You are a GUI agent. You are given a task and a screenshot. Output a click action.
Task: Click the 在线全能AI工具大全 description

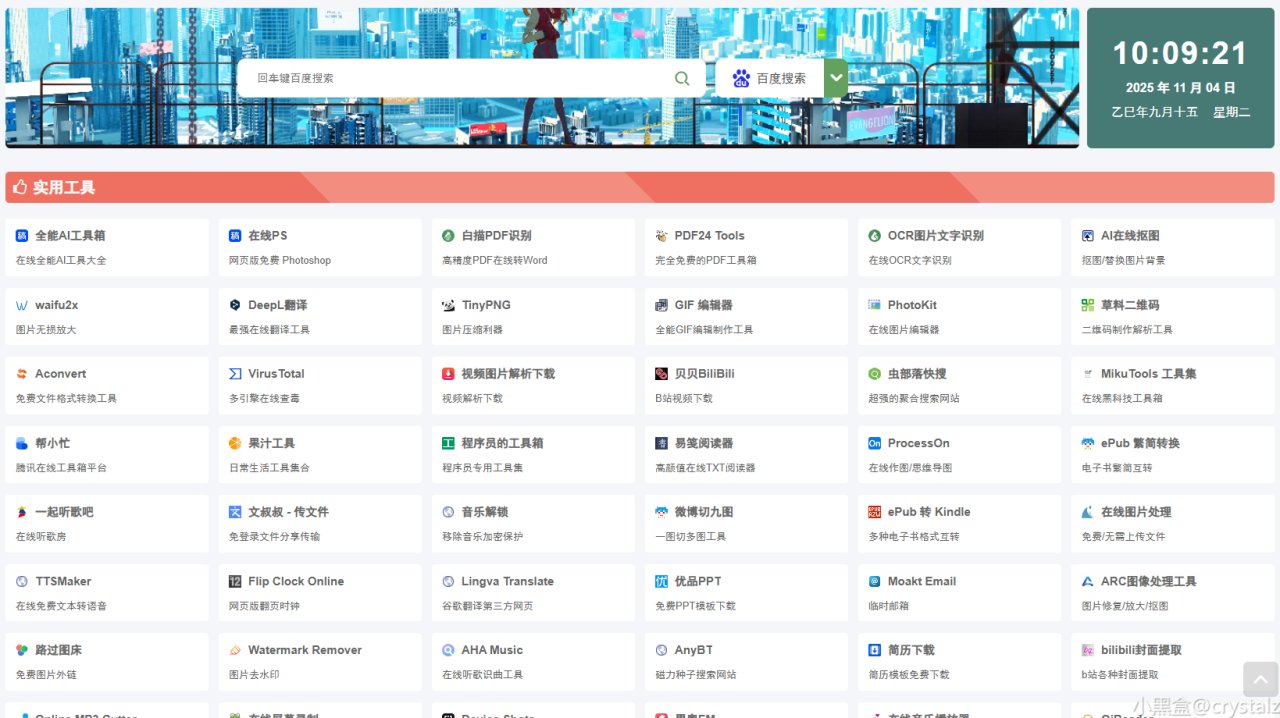click(x=61, y=260)
